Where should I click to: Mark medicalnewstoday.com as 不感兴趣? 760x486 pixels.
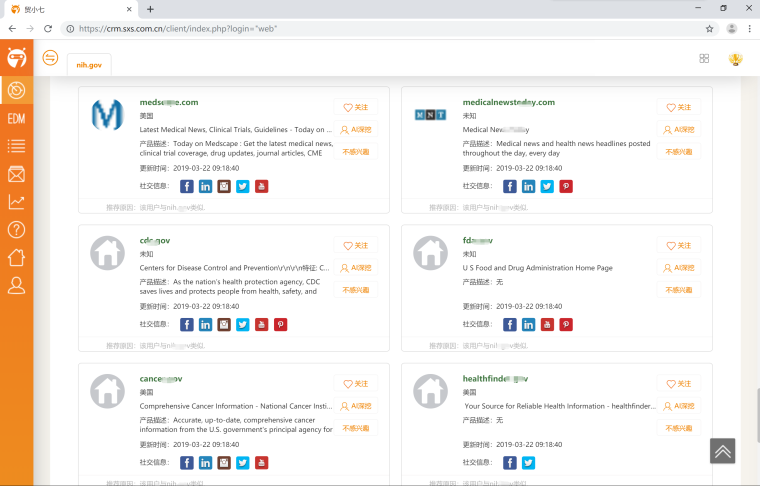[679, 152]
